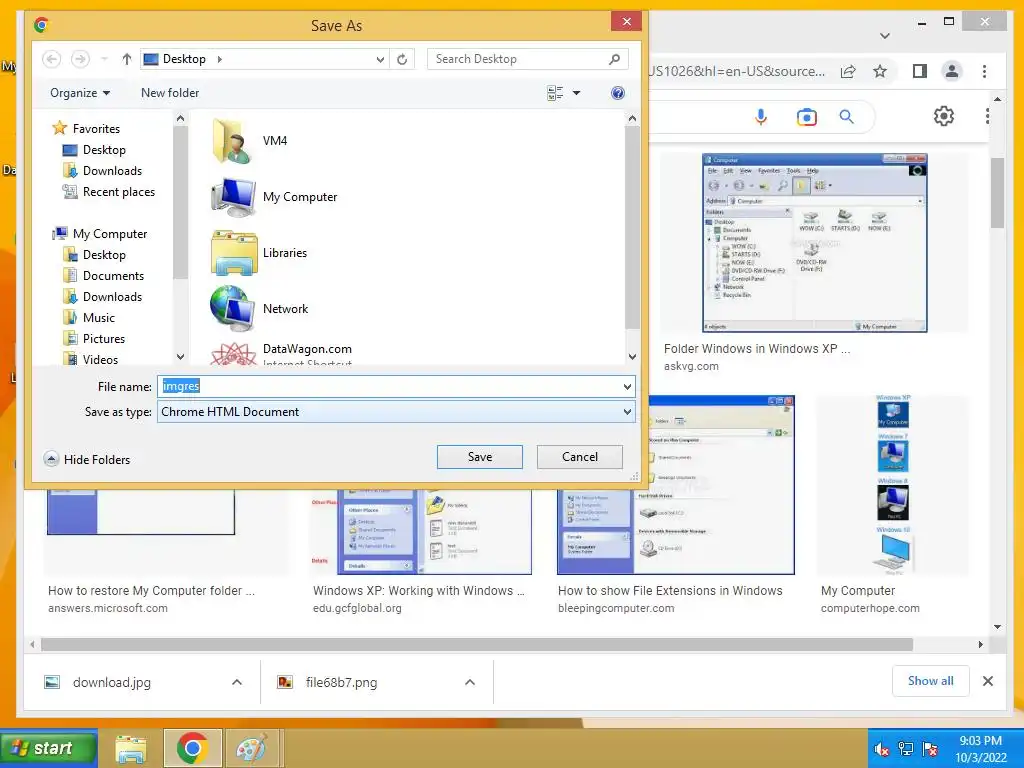1024x768 pixels.
Task: Open File Explorer from taskbar
Action: tap(131, 748)
